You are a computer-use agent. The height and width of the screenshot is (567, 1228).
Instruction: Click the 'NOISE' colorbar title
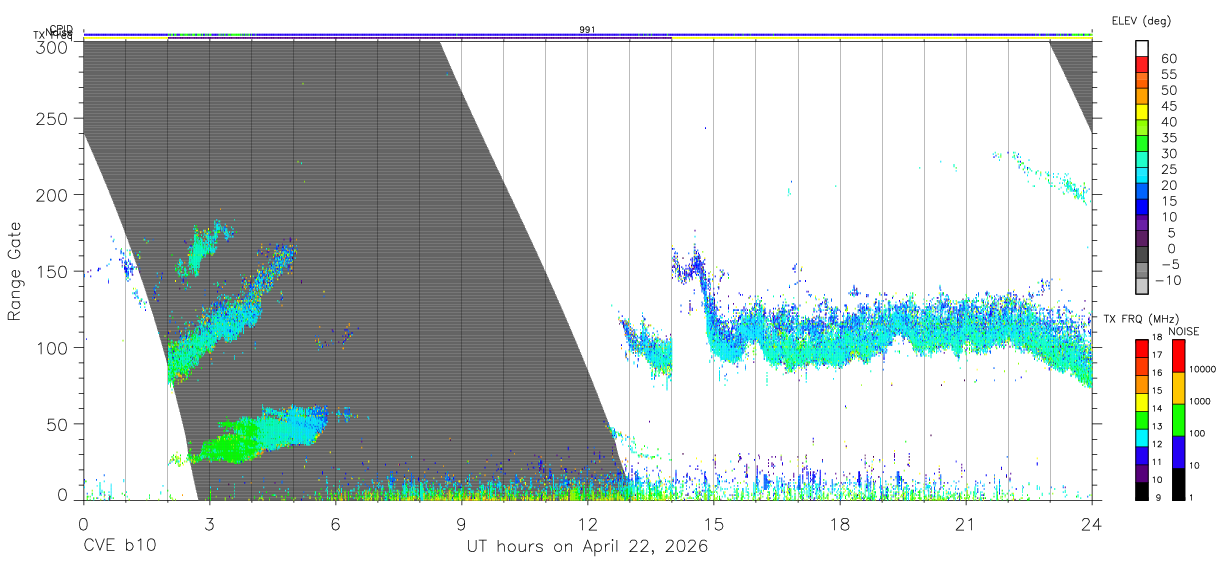1183,331
